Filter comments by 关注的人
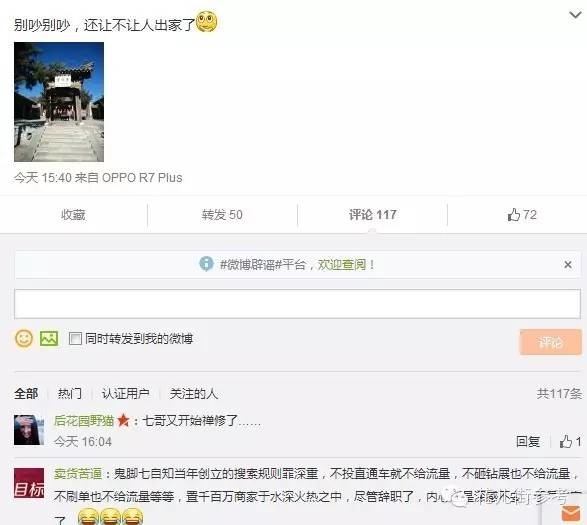The image size is (587, 525). click(x=194, y=394)
